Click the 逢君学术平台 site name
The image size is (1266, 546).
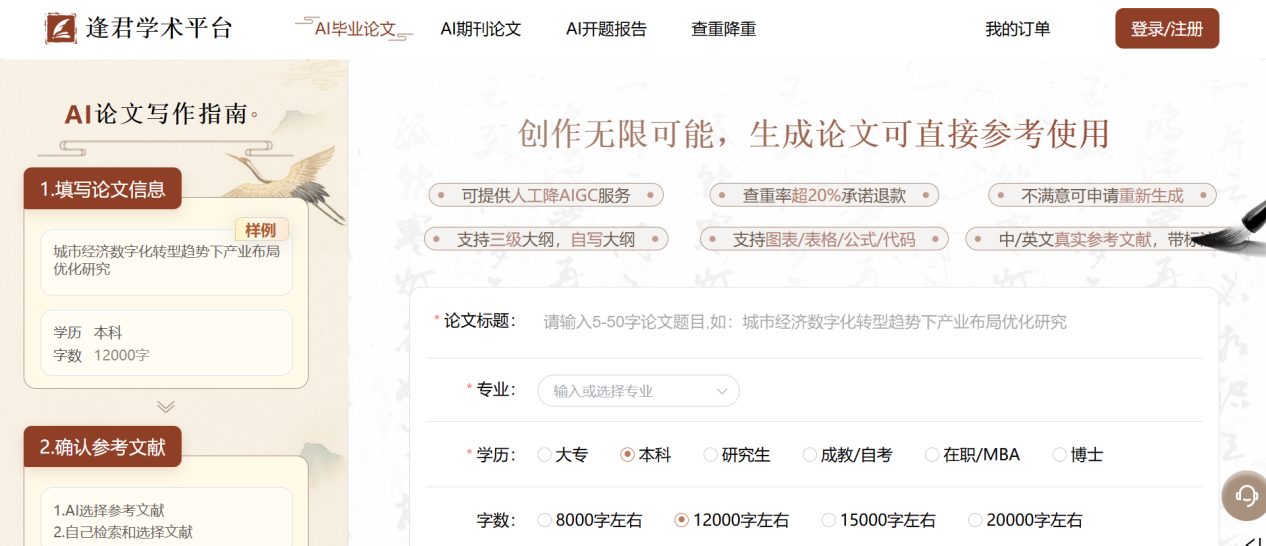(159, 28)
